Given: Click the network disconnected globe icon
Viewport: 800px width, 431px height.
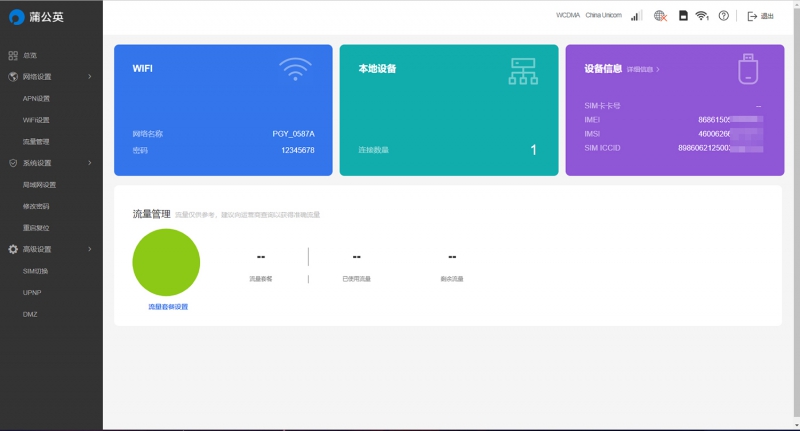Looking at the screenshot, I should (660, 16).
